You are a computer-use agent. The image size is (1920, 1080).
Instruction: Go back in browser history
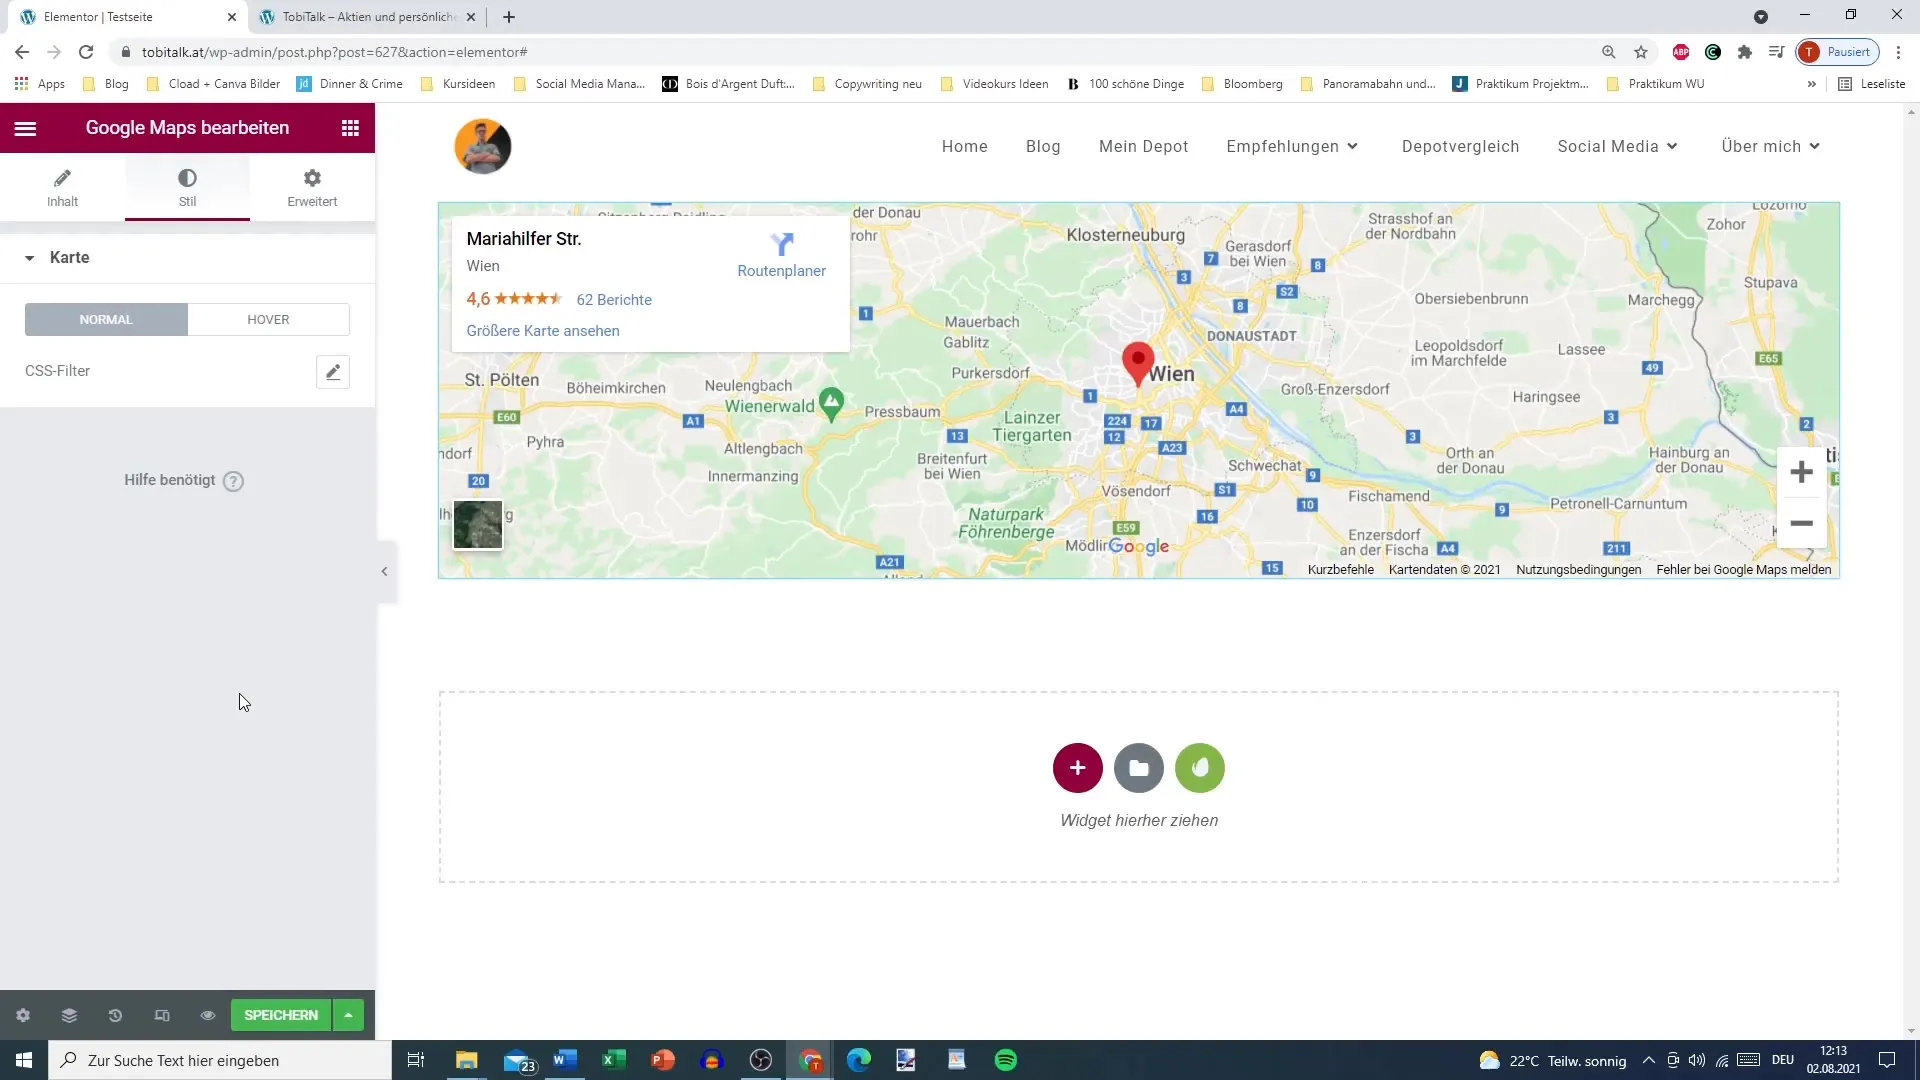click(22, 52)
